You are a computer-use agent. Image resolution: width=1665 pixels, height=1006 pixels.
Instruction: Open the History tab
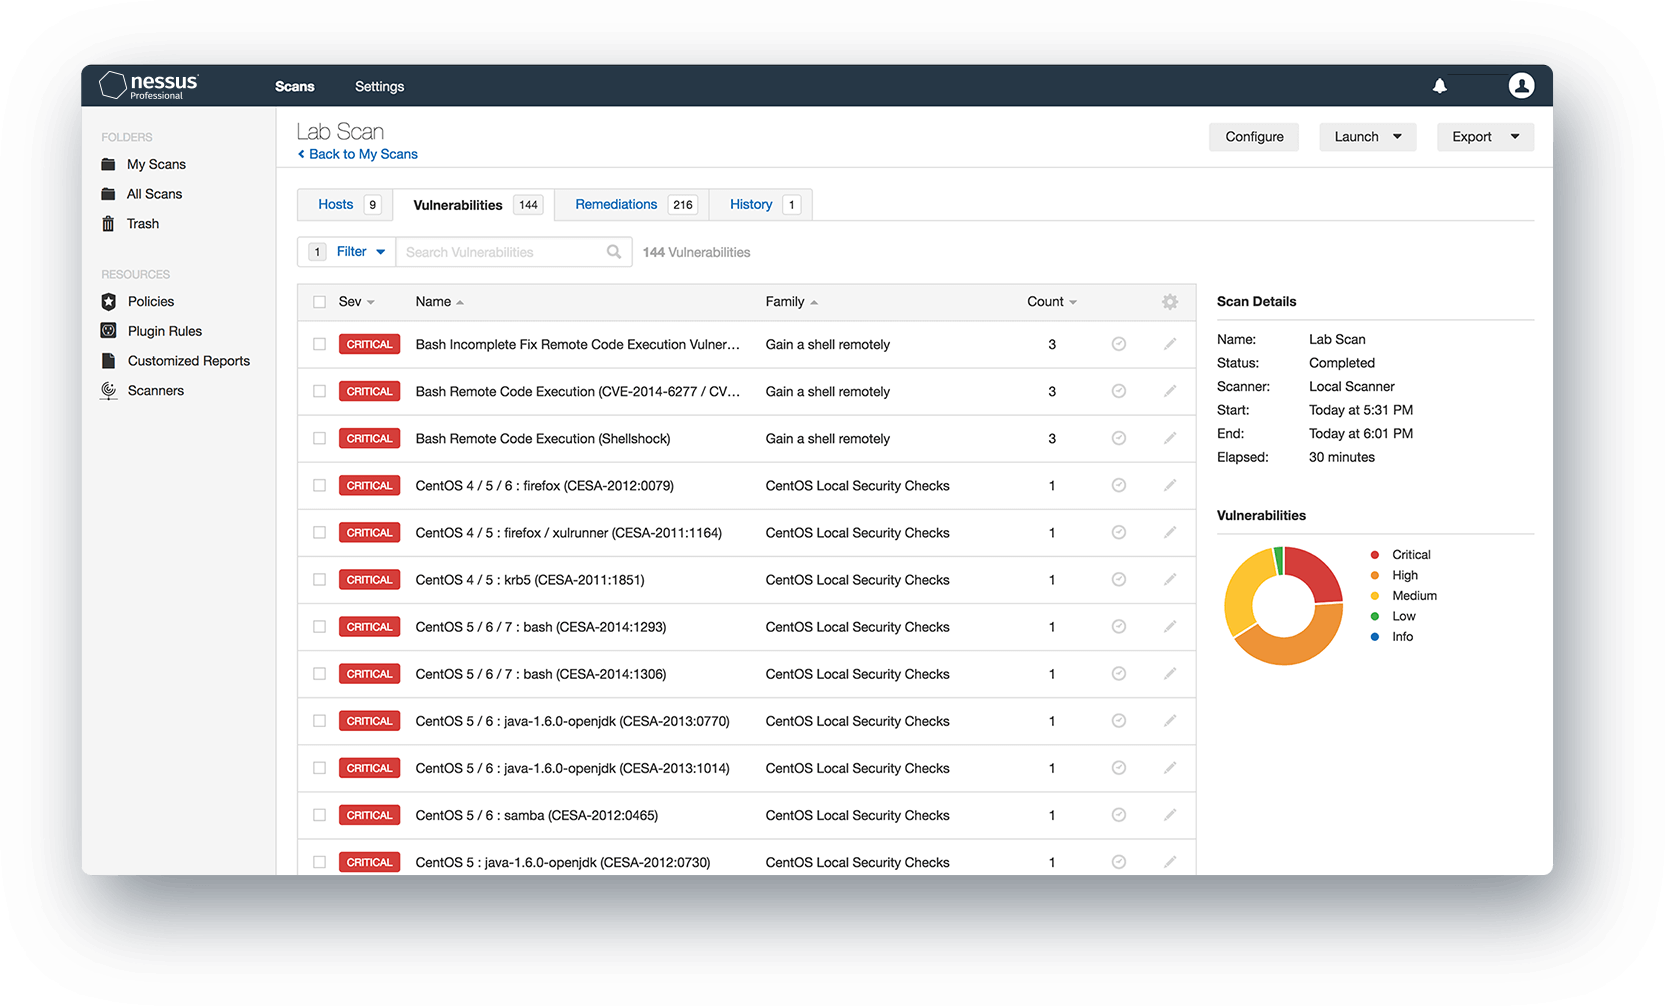[x=761, y=204]
